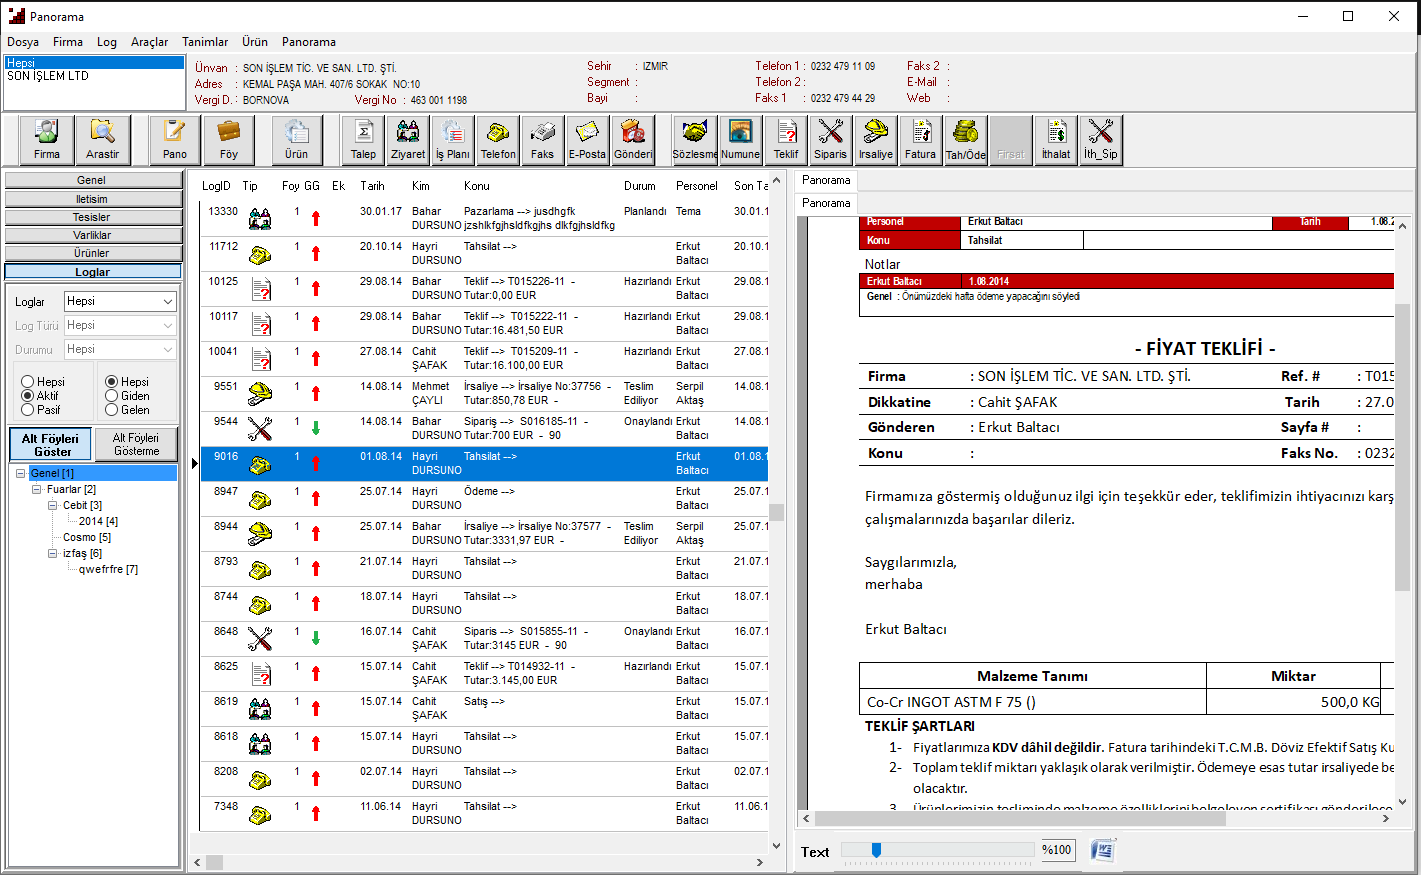Open the Varlıklar section button
Image resolution: width=1421 pixels, height=875 pixels.
pyautogui.click(x=92, y=235)
